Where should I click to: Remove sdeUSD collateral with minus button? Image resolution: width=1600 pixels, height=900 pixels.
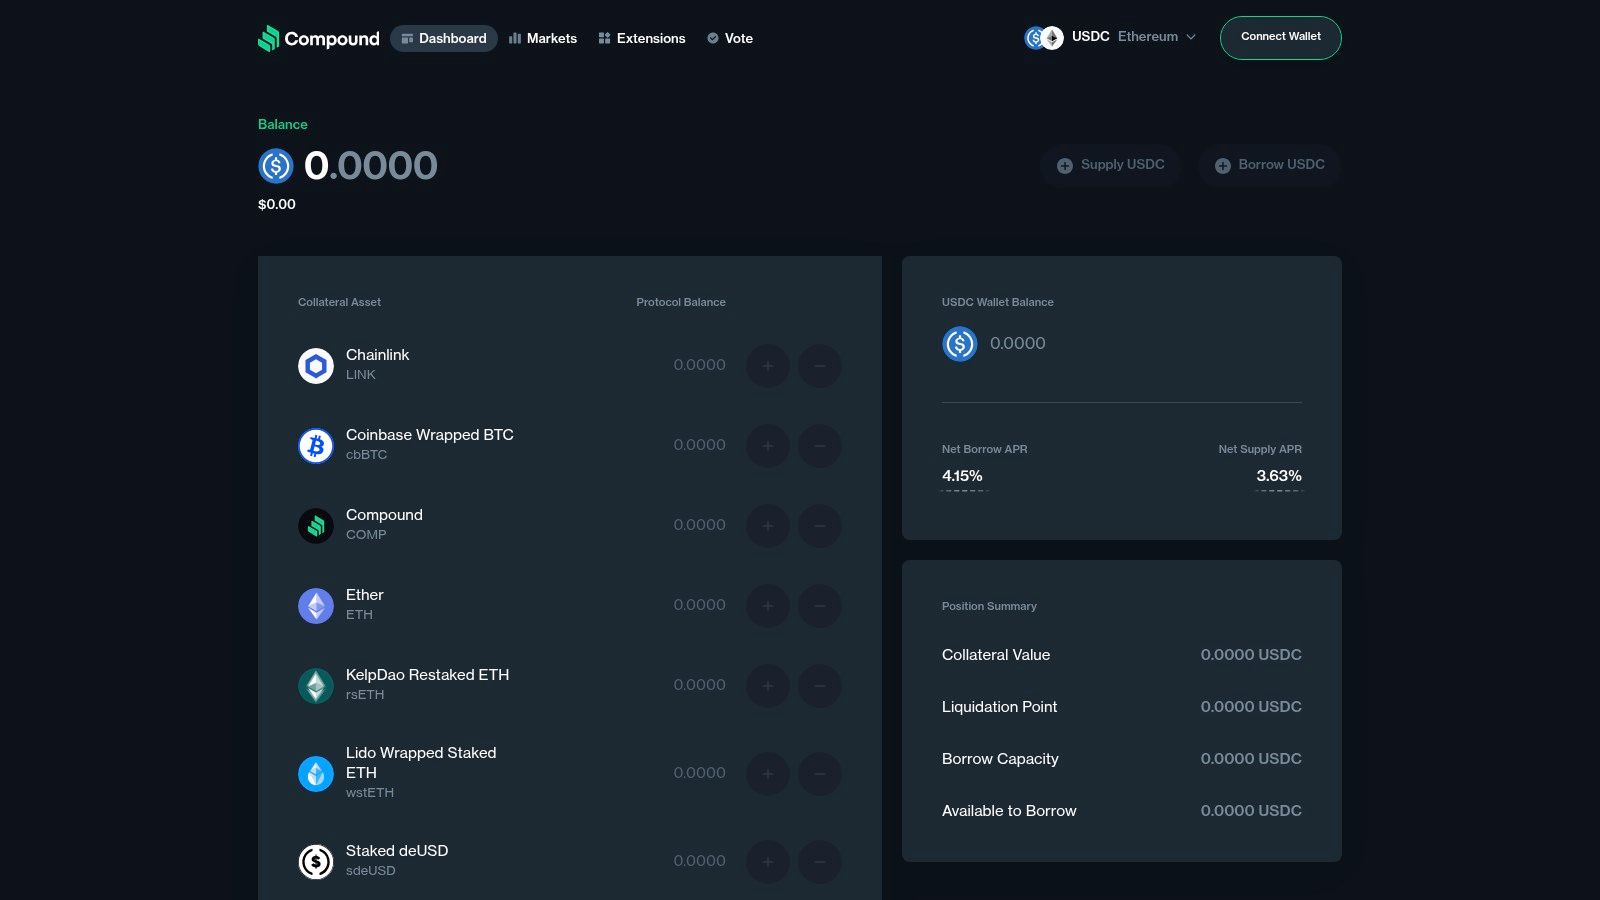coord(820,862)
